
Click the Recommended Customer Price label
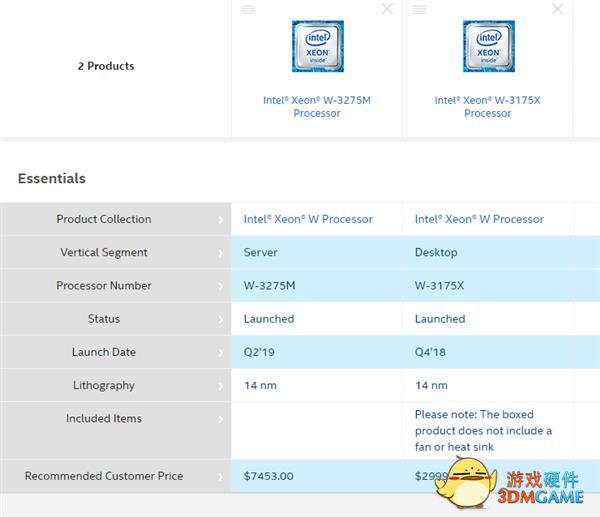[x=104, y=476]
